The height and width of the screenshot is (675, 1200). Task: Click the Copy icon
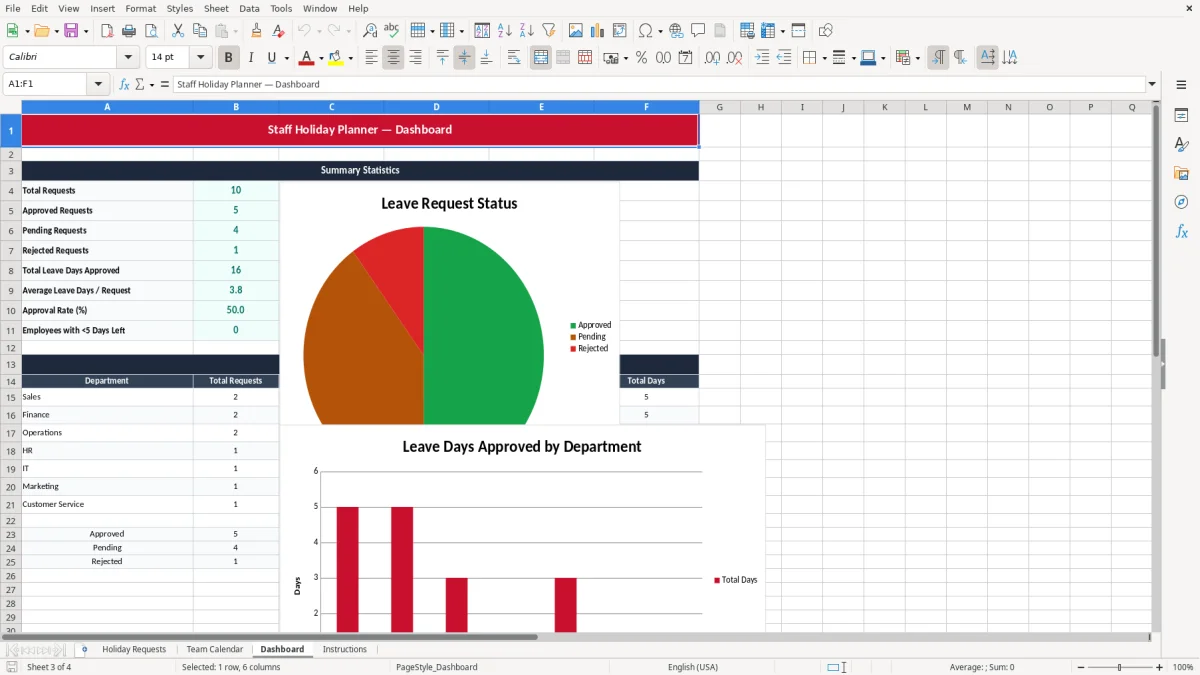200,31
